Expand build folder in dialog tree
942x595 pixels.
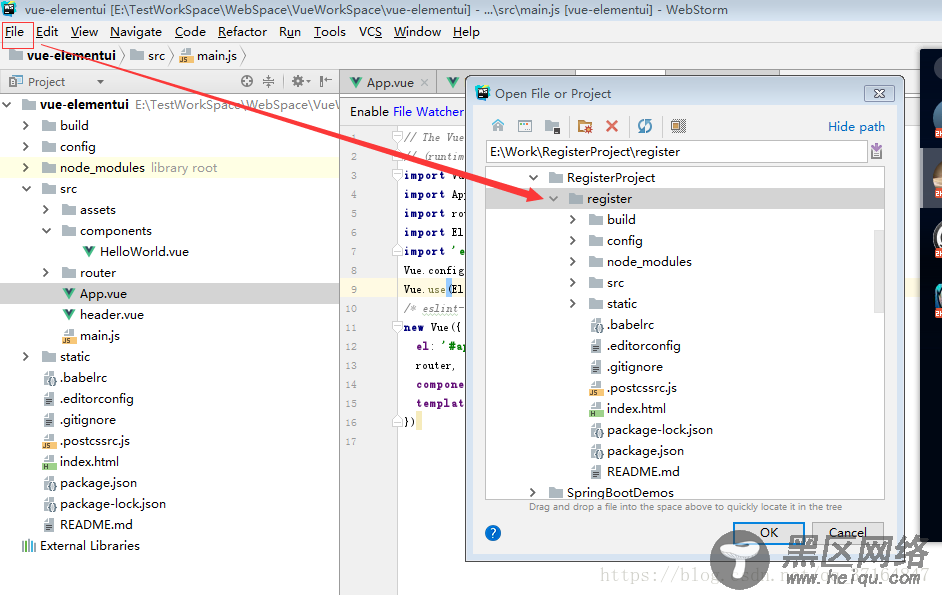click(x=573, y=220)
